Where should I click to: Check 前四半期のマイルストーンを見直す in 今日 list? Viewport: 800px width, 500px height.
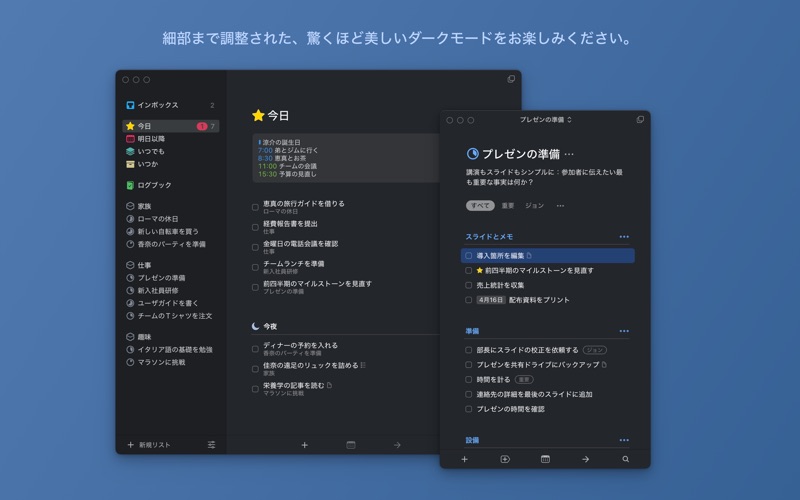pos(255,287)
